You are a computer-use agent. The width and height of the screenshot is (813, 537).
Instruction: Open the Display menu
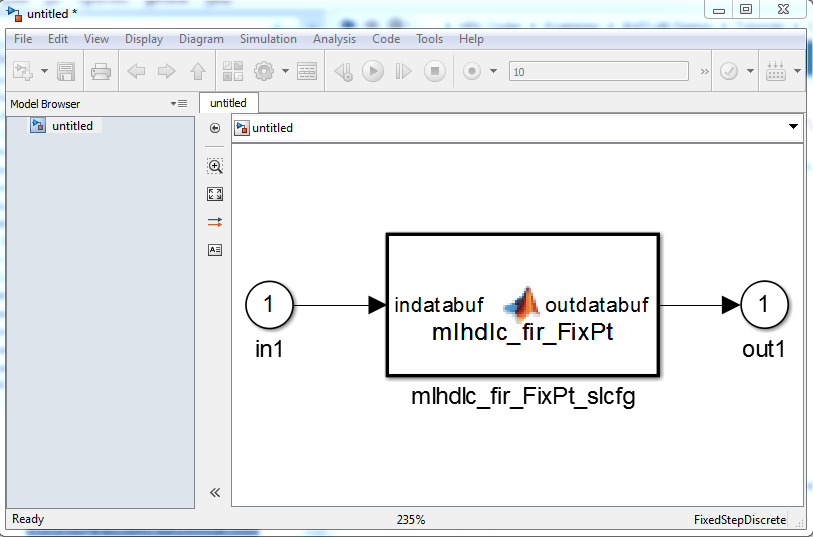click(x=144, y=39)
